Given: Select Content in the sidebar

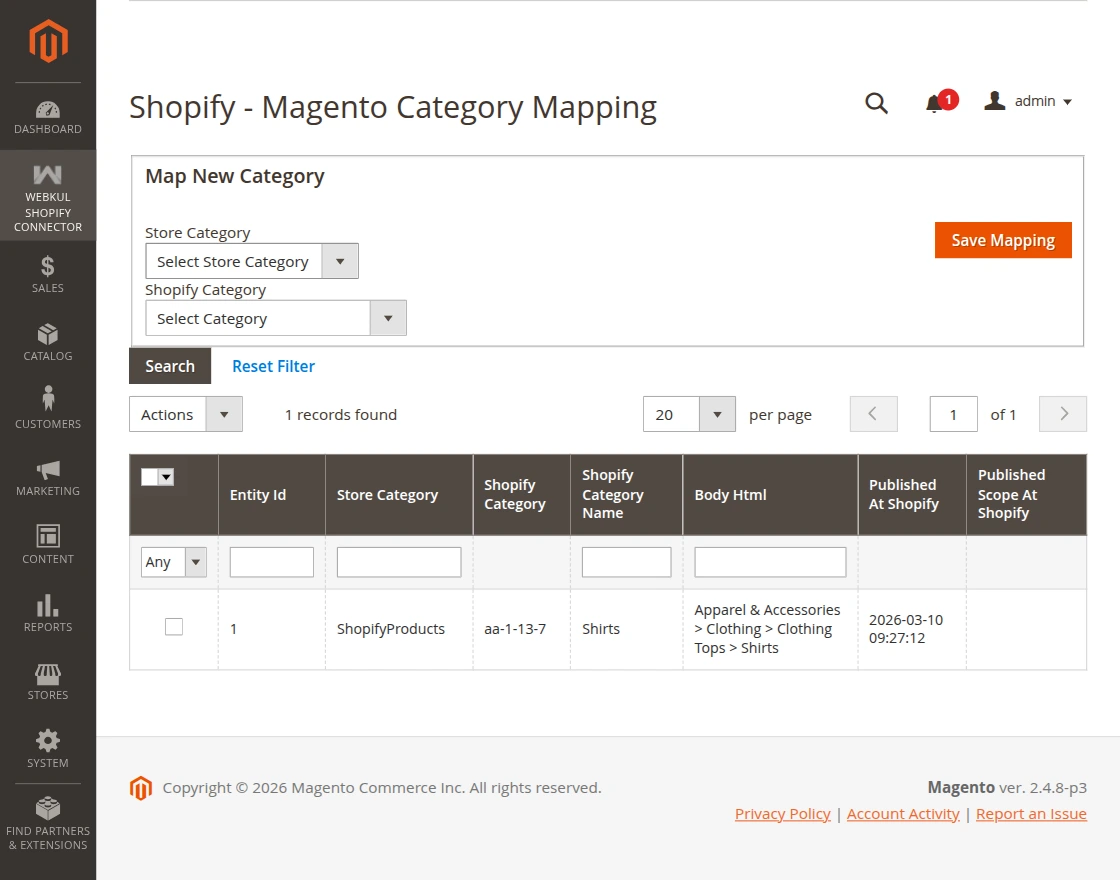Looking at the screenshot, I should point(47,544).
